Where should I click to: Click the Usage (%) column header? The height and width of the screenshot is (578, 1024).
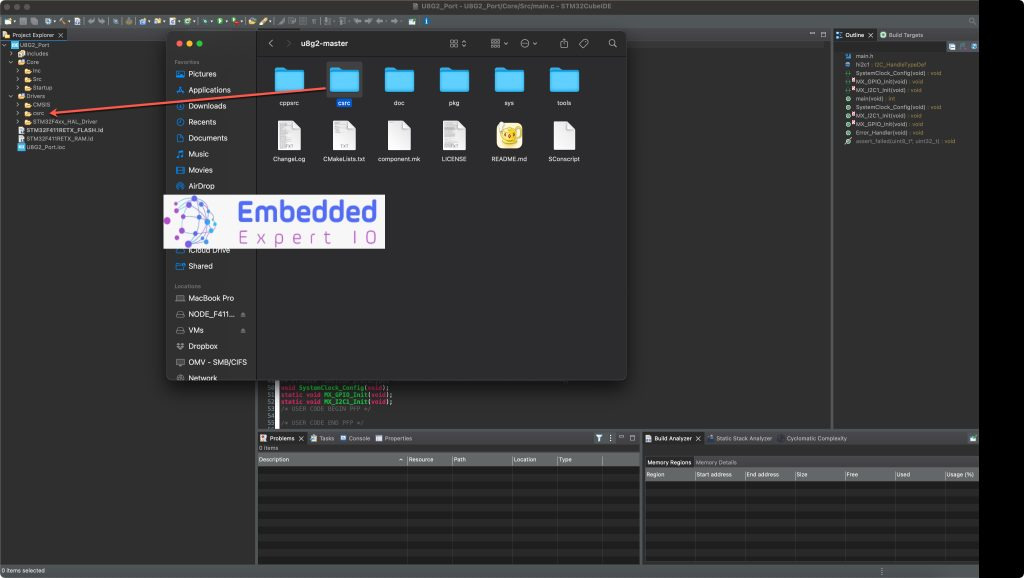click(x=960, y=475)
